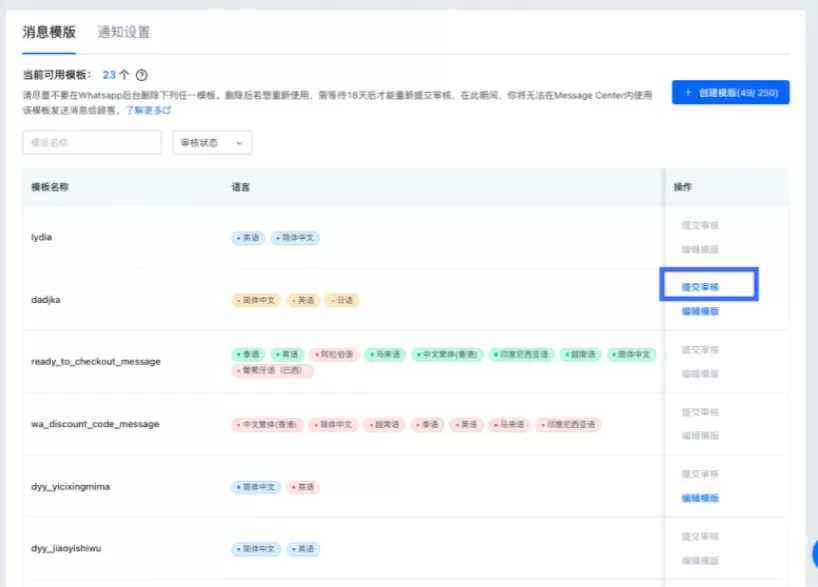Select the 消息模版 tab
The image size is (818, 587).
point(49,32)
